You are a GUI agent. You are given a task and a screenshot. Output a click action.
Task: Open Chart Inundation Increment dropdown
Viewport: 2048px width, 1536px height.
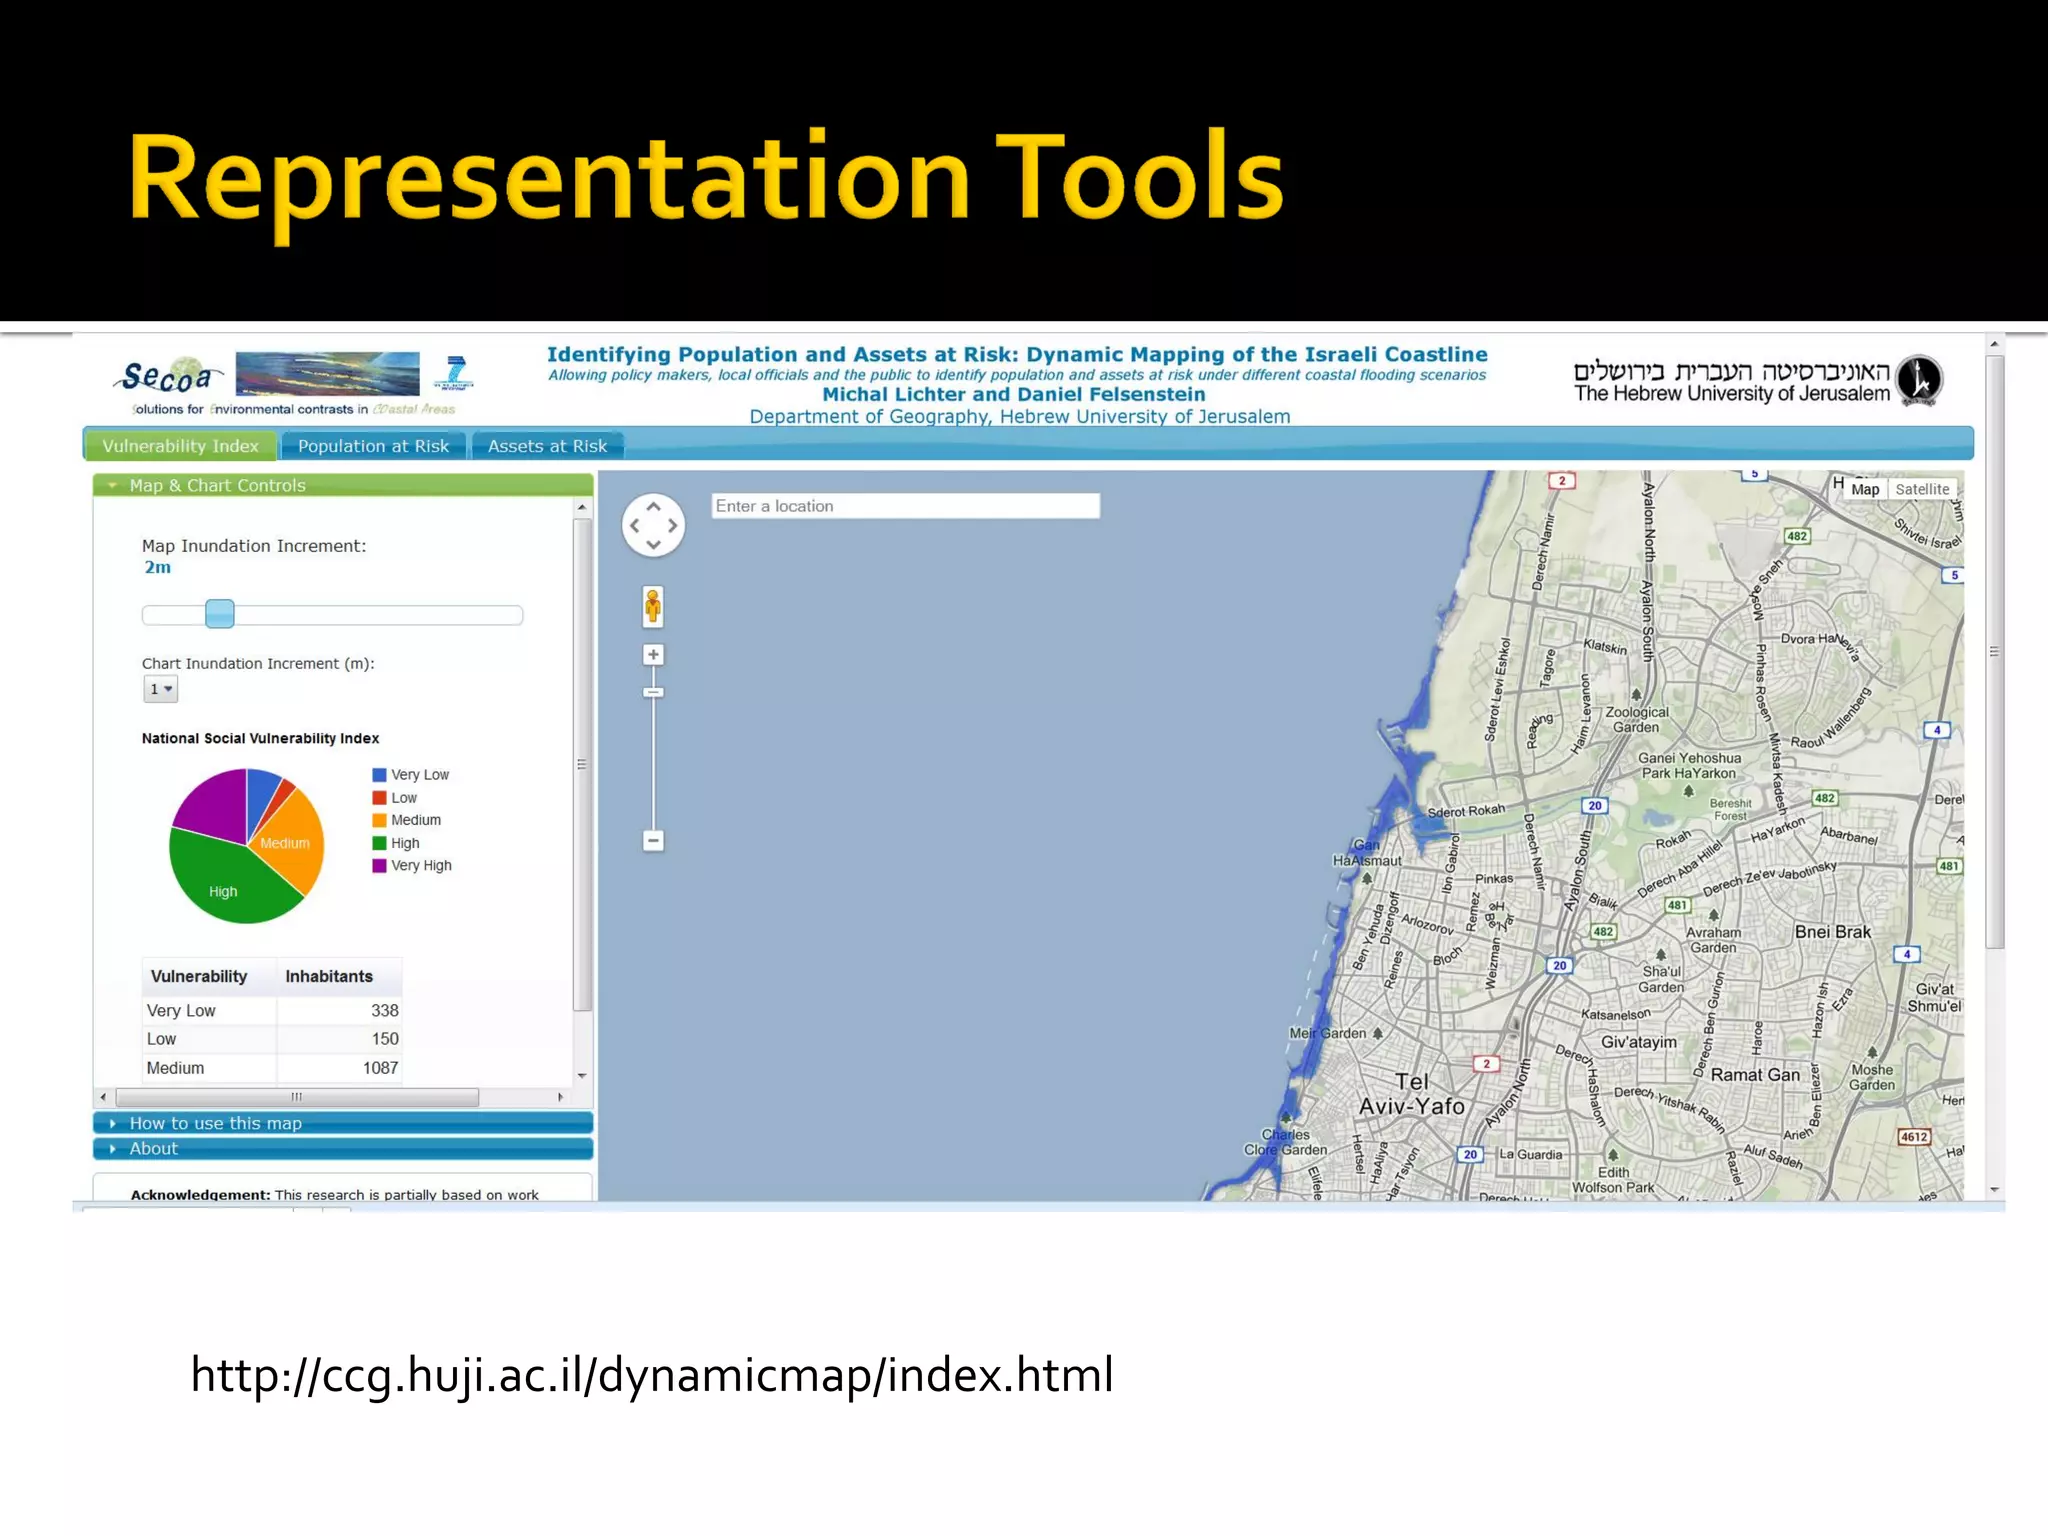160,689
